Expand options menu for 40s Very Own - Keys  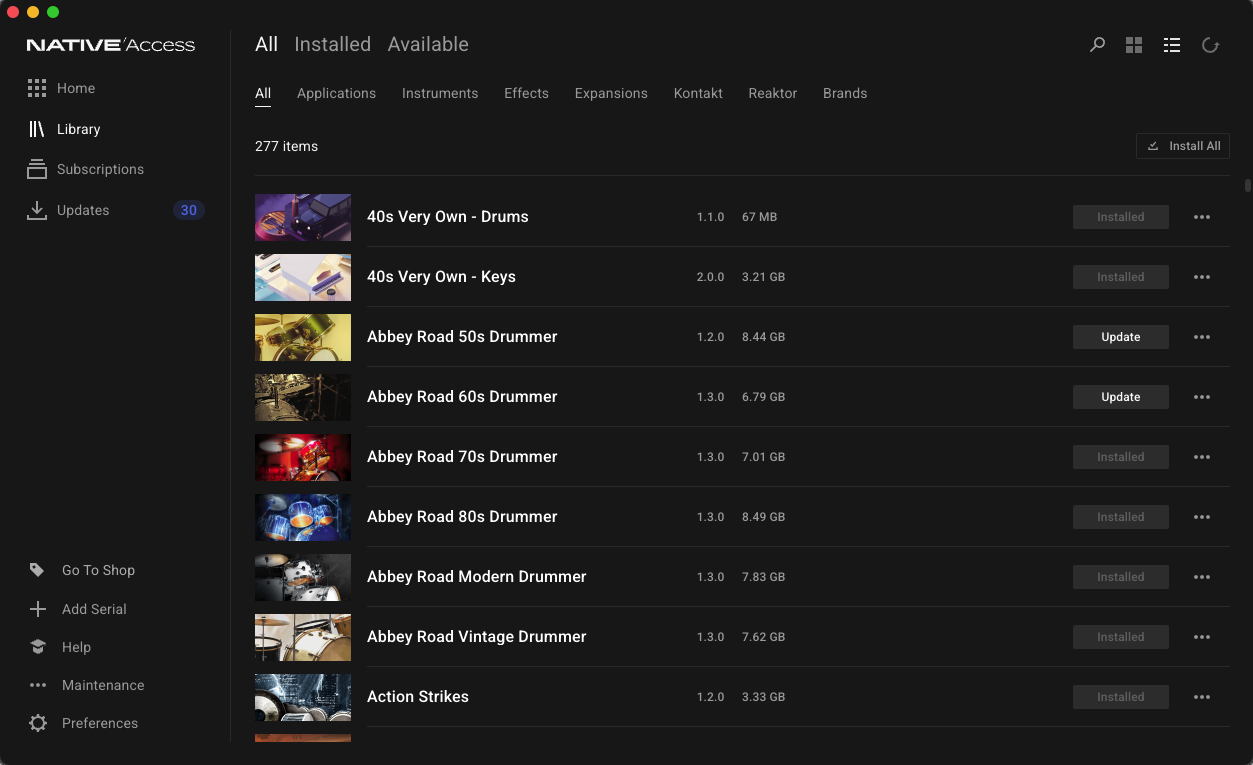pos(1202,277)
